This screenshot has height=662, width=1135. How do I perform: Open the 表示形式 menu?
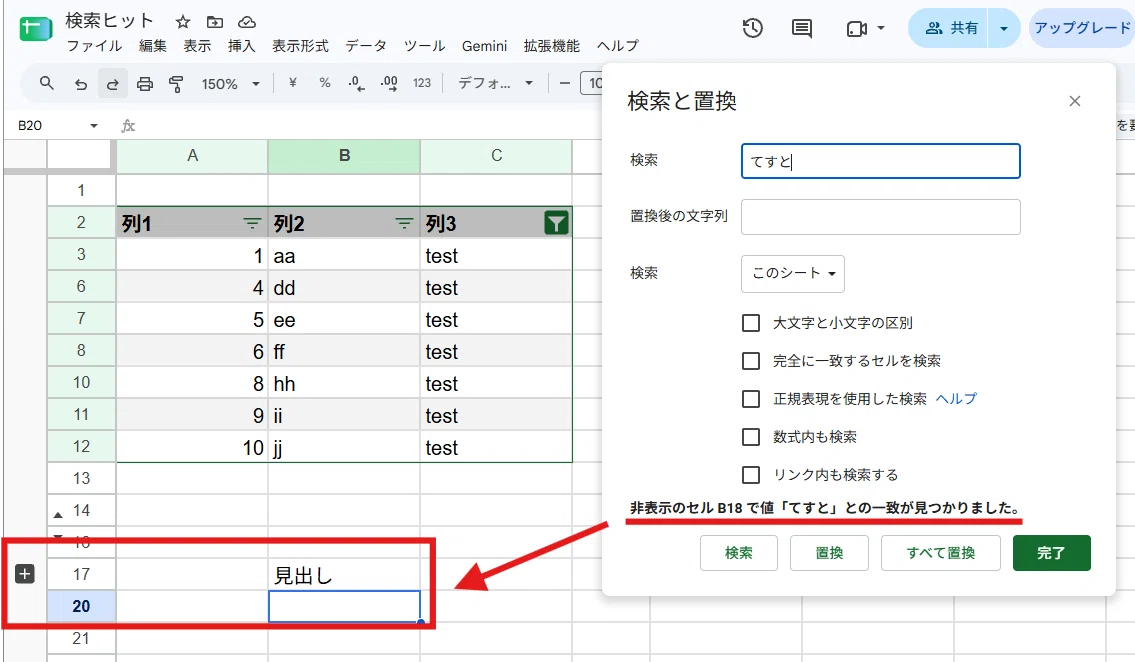(300, 46)
